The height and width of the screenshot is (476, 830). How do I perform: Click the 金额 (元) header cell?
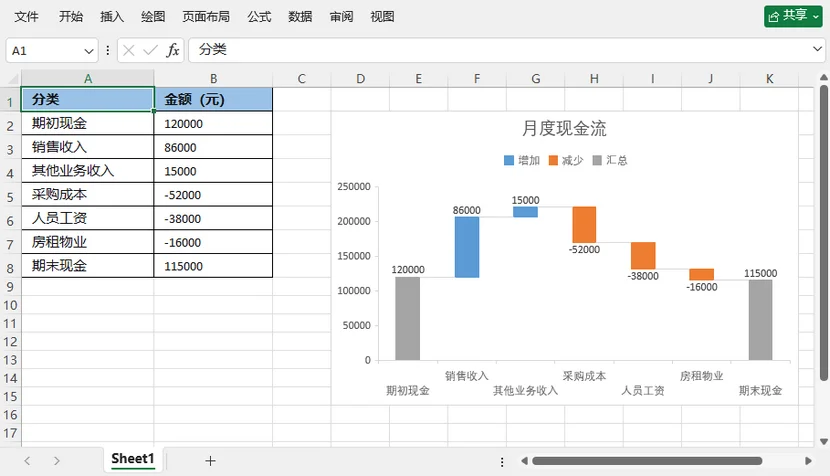(213, 100)
